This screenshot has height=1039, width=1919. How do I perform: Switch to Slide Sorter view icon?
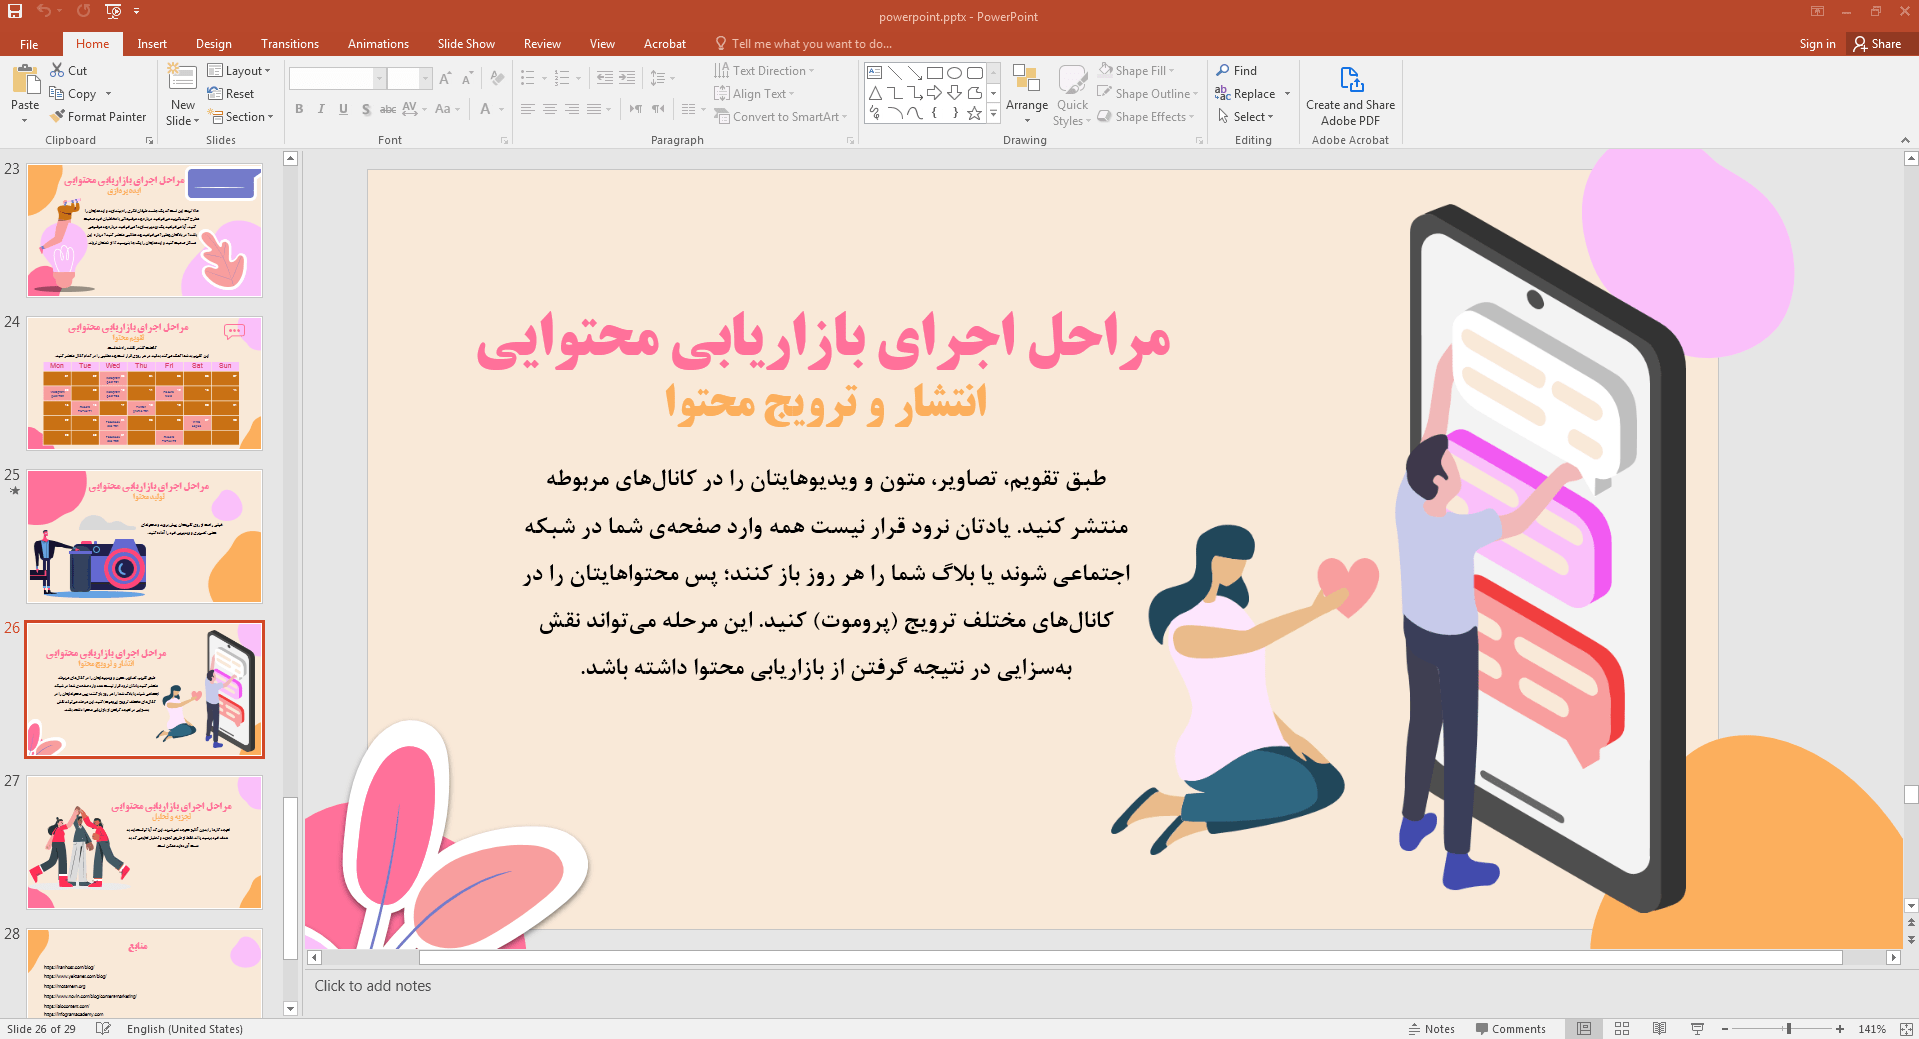[1622, 1029]
